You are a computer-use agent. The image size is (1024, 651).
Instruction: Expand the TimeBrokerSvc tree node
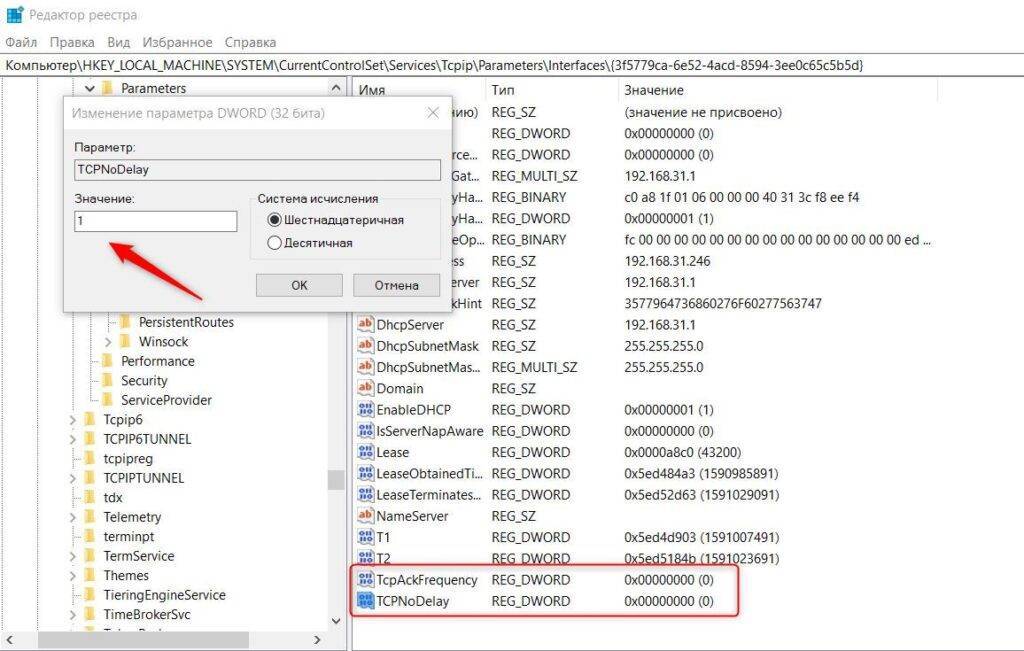(x=72, y=614)
